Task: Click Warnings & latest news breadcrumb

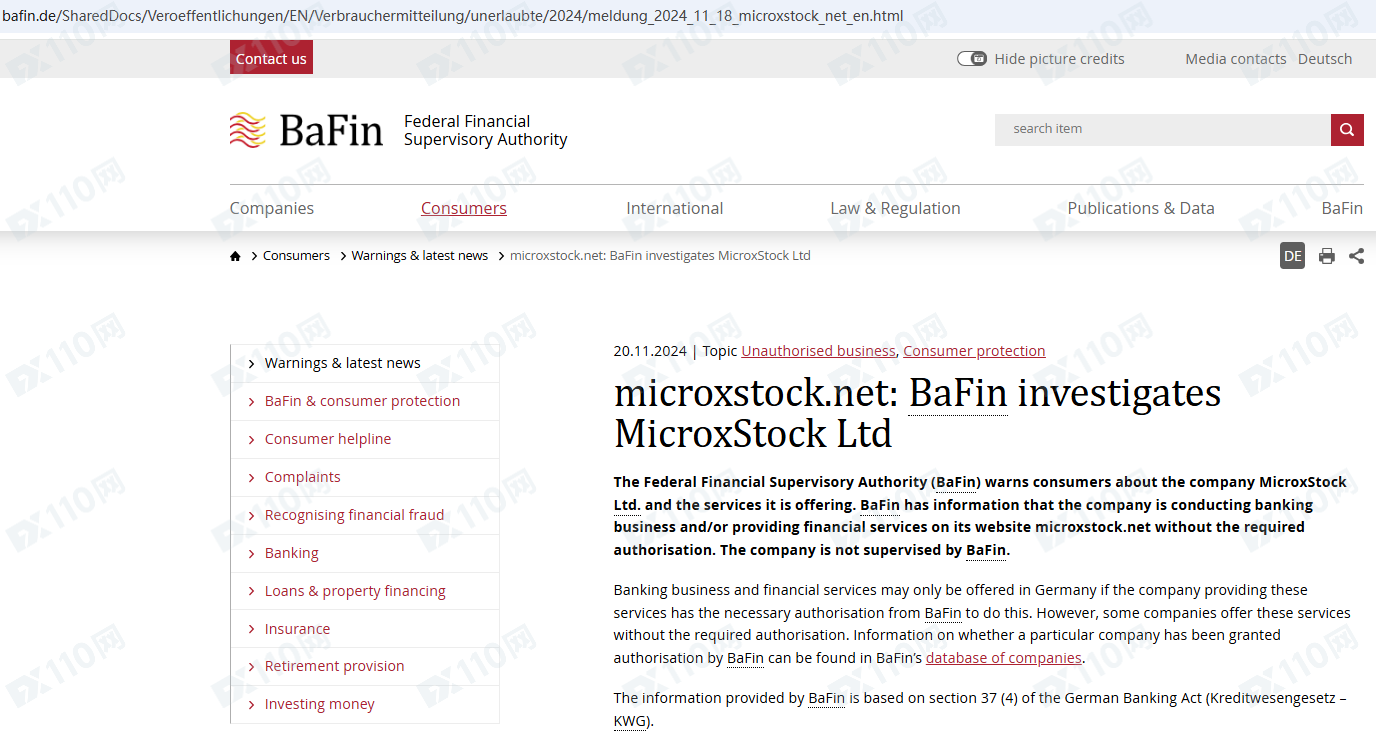Action: point(419,256)
